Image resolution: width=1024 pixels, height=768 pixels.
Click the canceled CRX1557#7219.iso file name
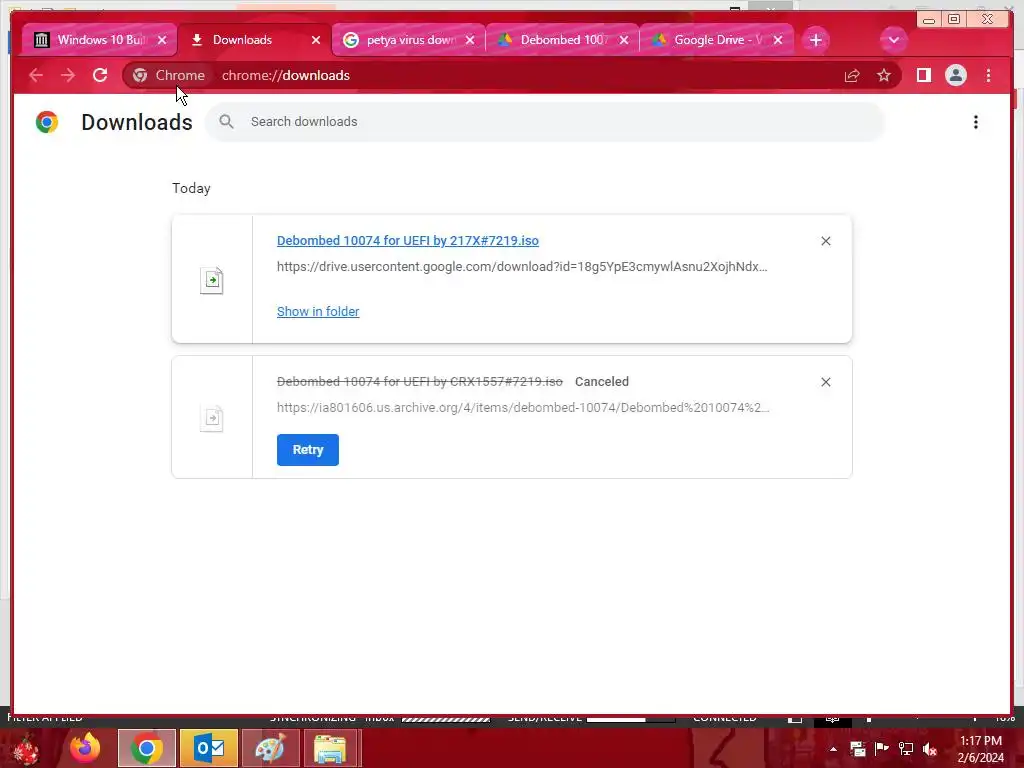pyautogui.click(x=419, y=381)
